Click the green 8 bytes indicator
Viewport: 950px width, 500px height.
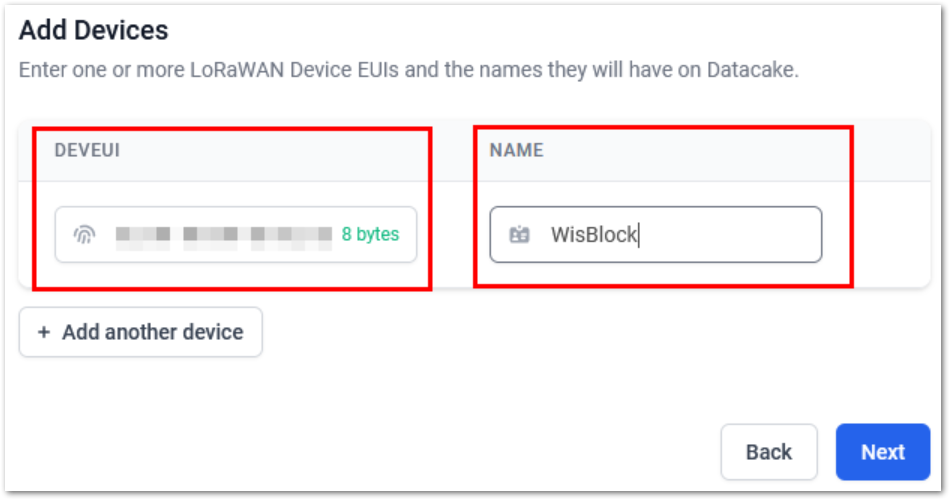pyautogui.click(x=370, y=235)
